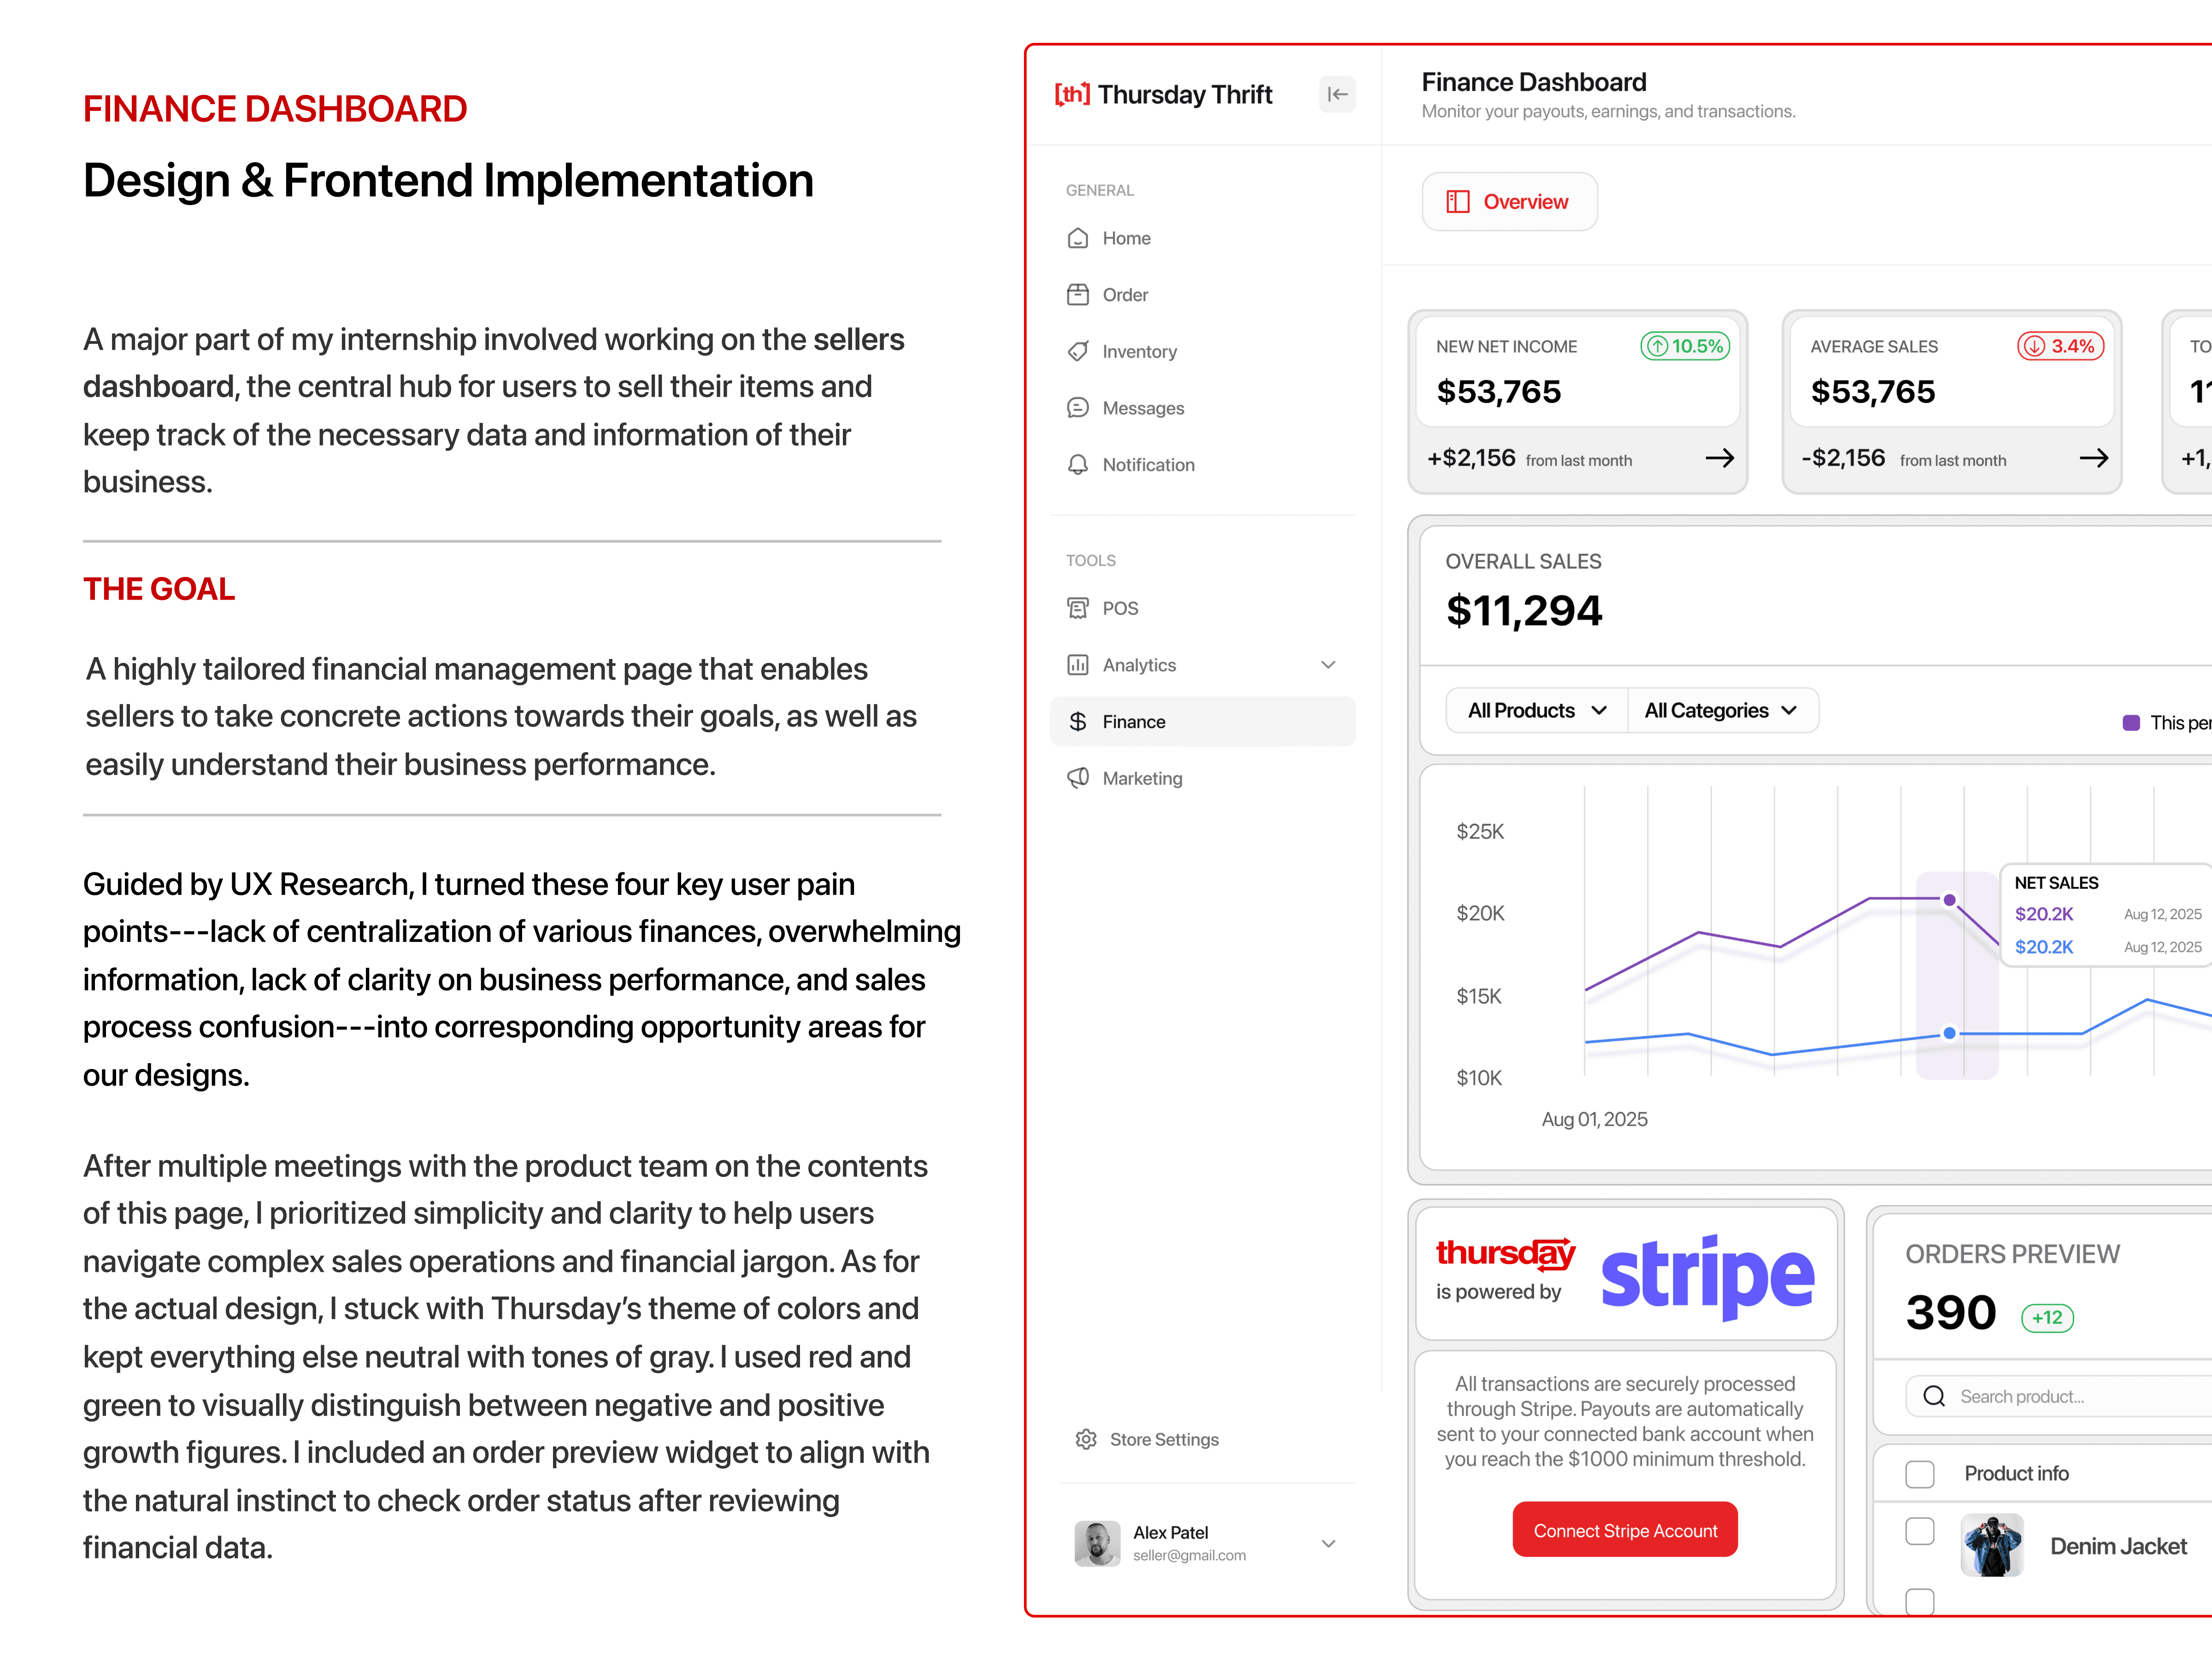Click the Home house icon in sidebar
Screen dimensions: 2212x1659
click(1078, 238)
